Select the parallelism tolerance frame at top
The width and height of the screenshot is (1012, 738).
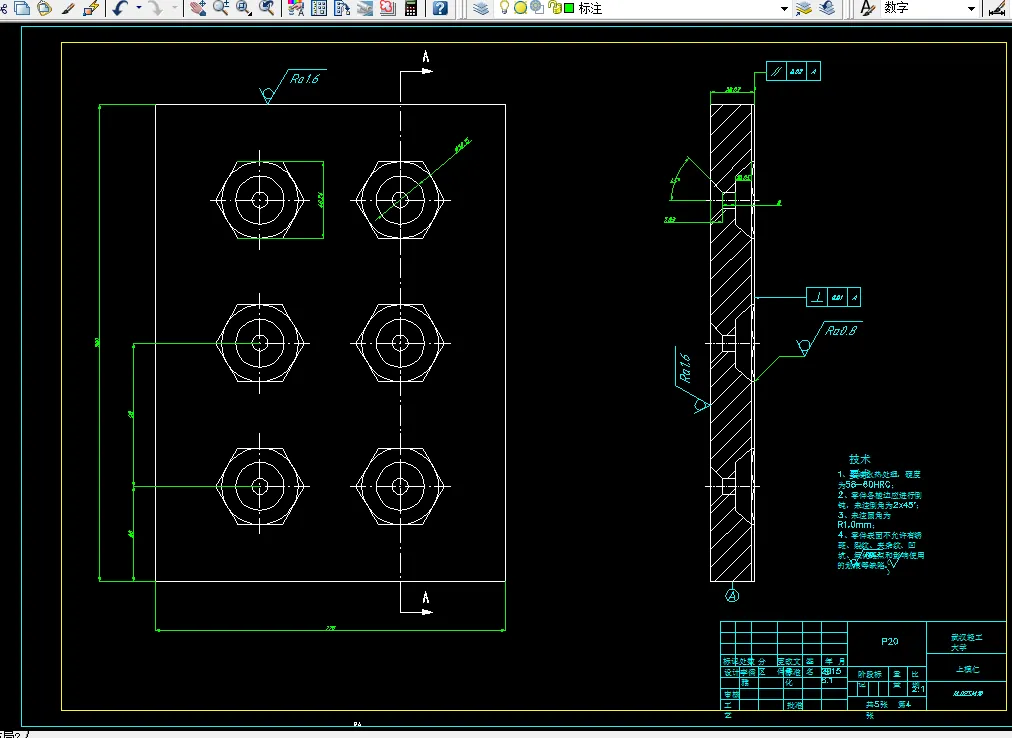[793, 71]
